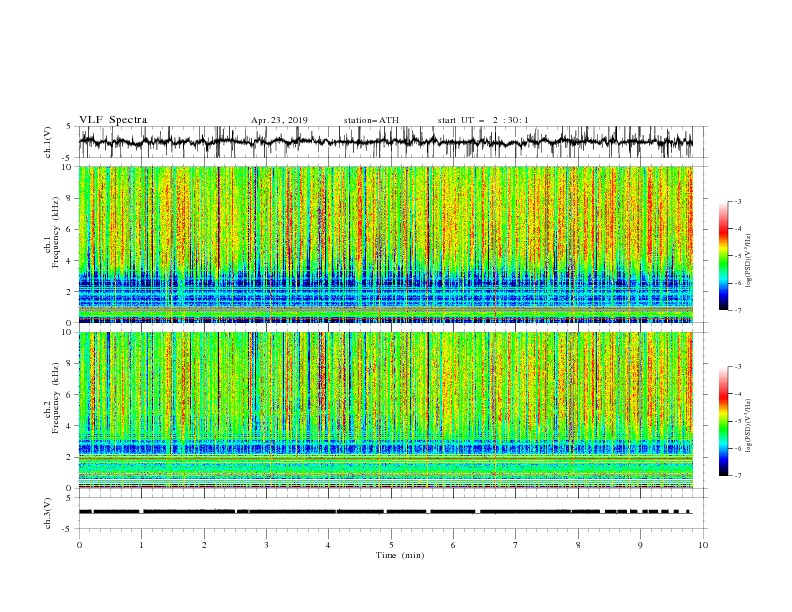Click the ch.1 spectrogram color bar
The image size is (792, 612).
[723, 256]
